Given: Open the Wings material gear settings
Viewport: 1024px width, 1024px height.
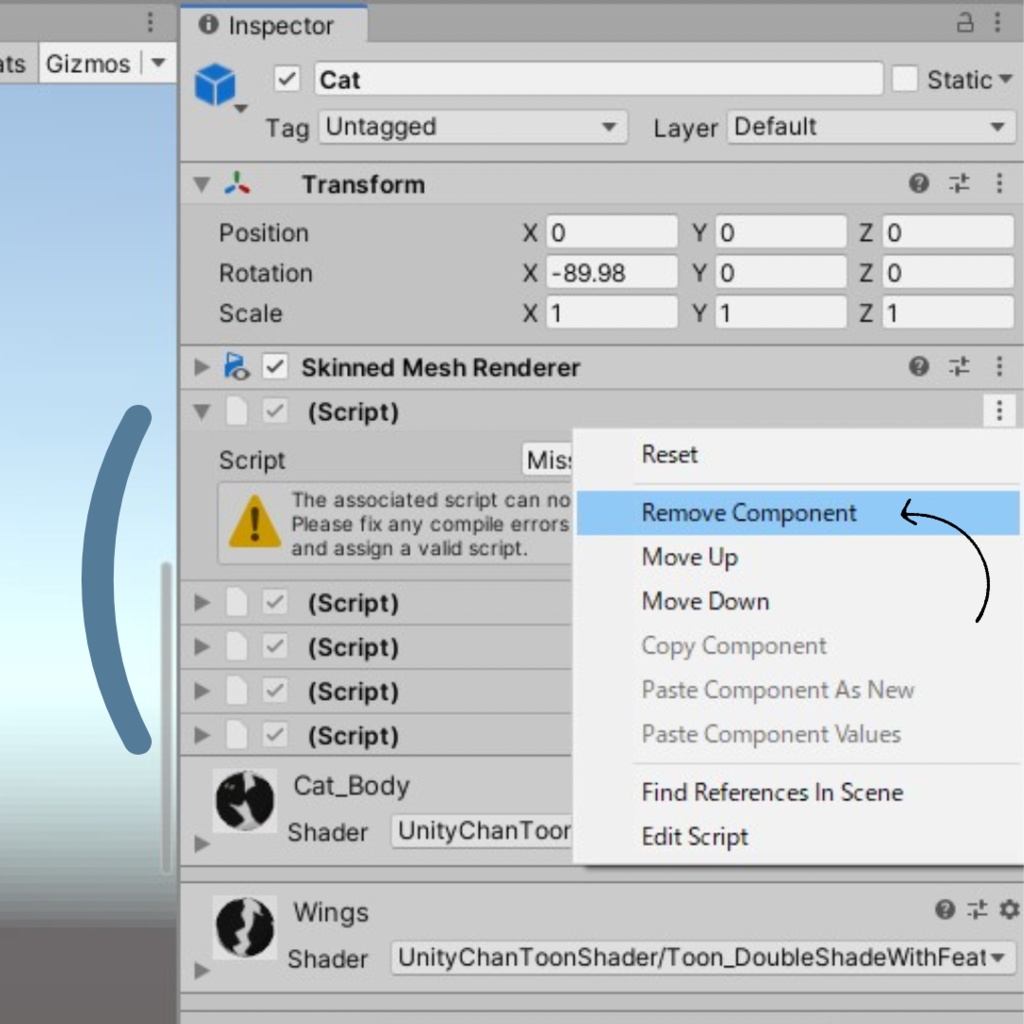Looking at the screenshot, I should pos(1009,909).
